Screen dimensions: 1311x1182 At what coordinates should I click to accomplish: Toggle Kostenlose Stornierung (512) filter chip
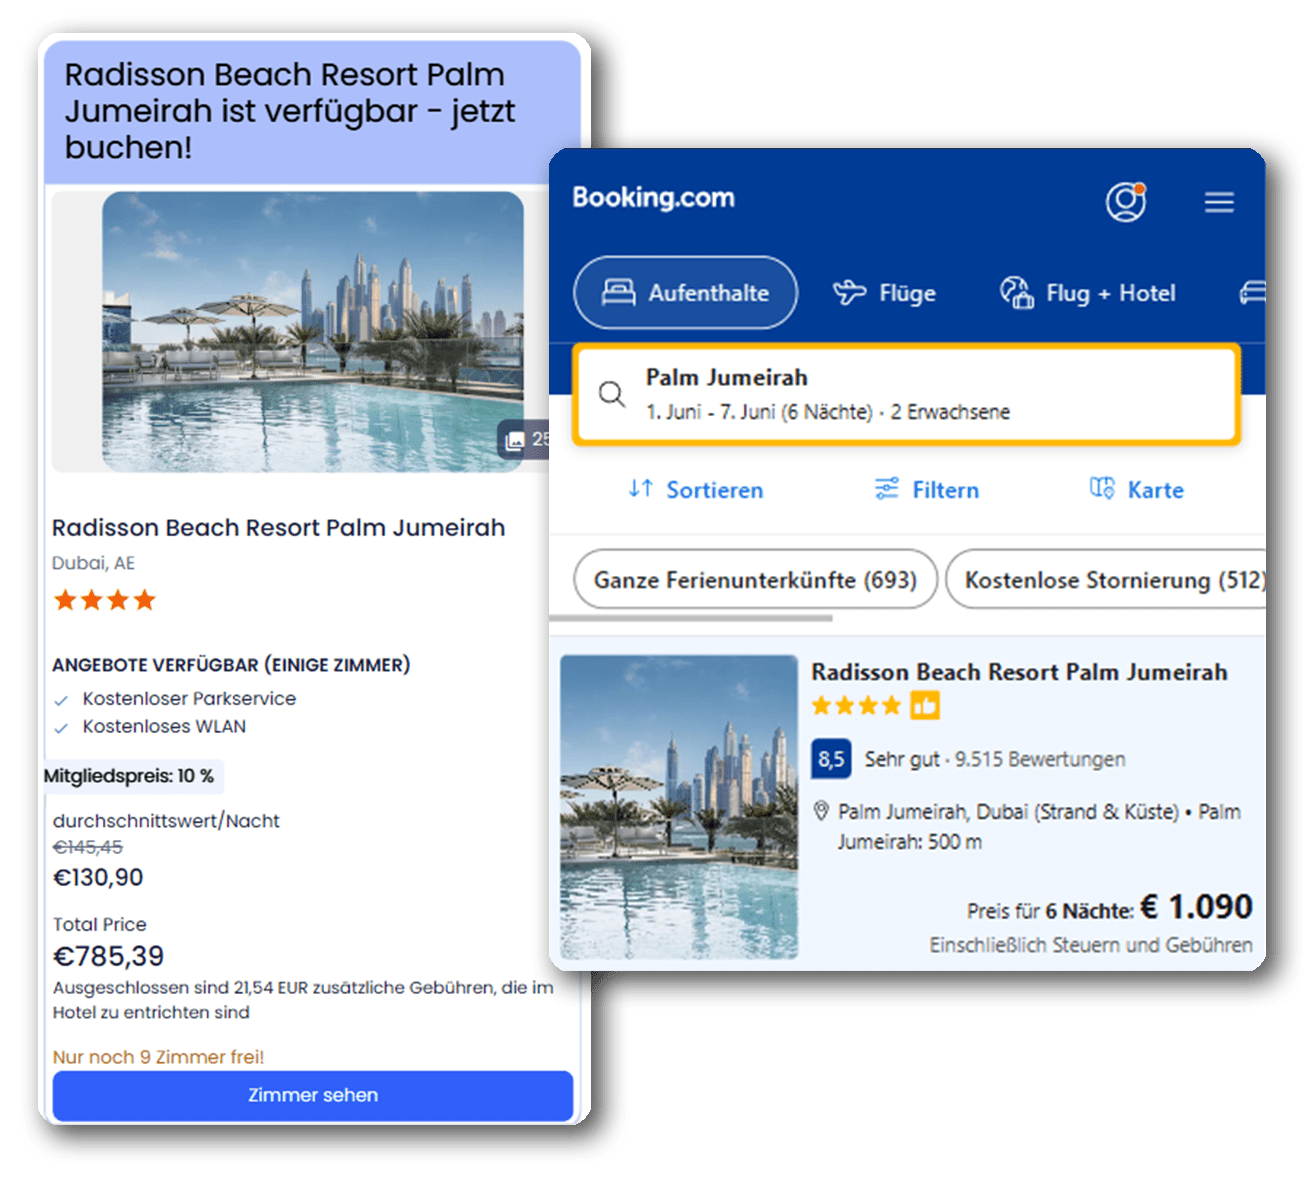click(x=1106, y=580)
